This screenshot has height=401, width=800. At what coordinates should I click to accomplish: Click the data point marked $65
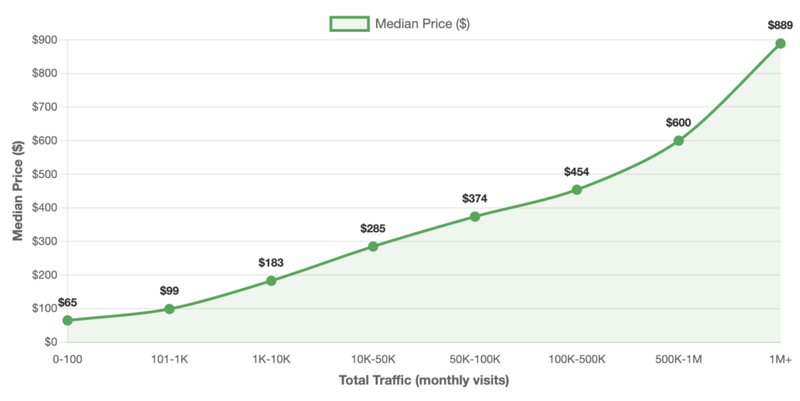[68, 320]
